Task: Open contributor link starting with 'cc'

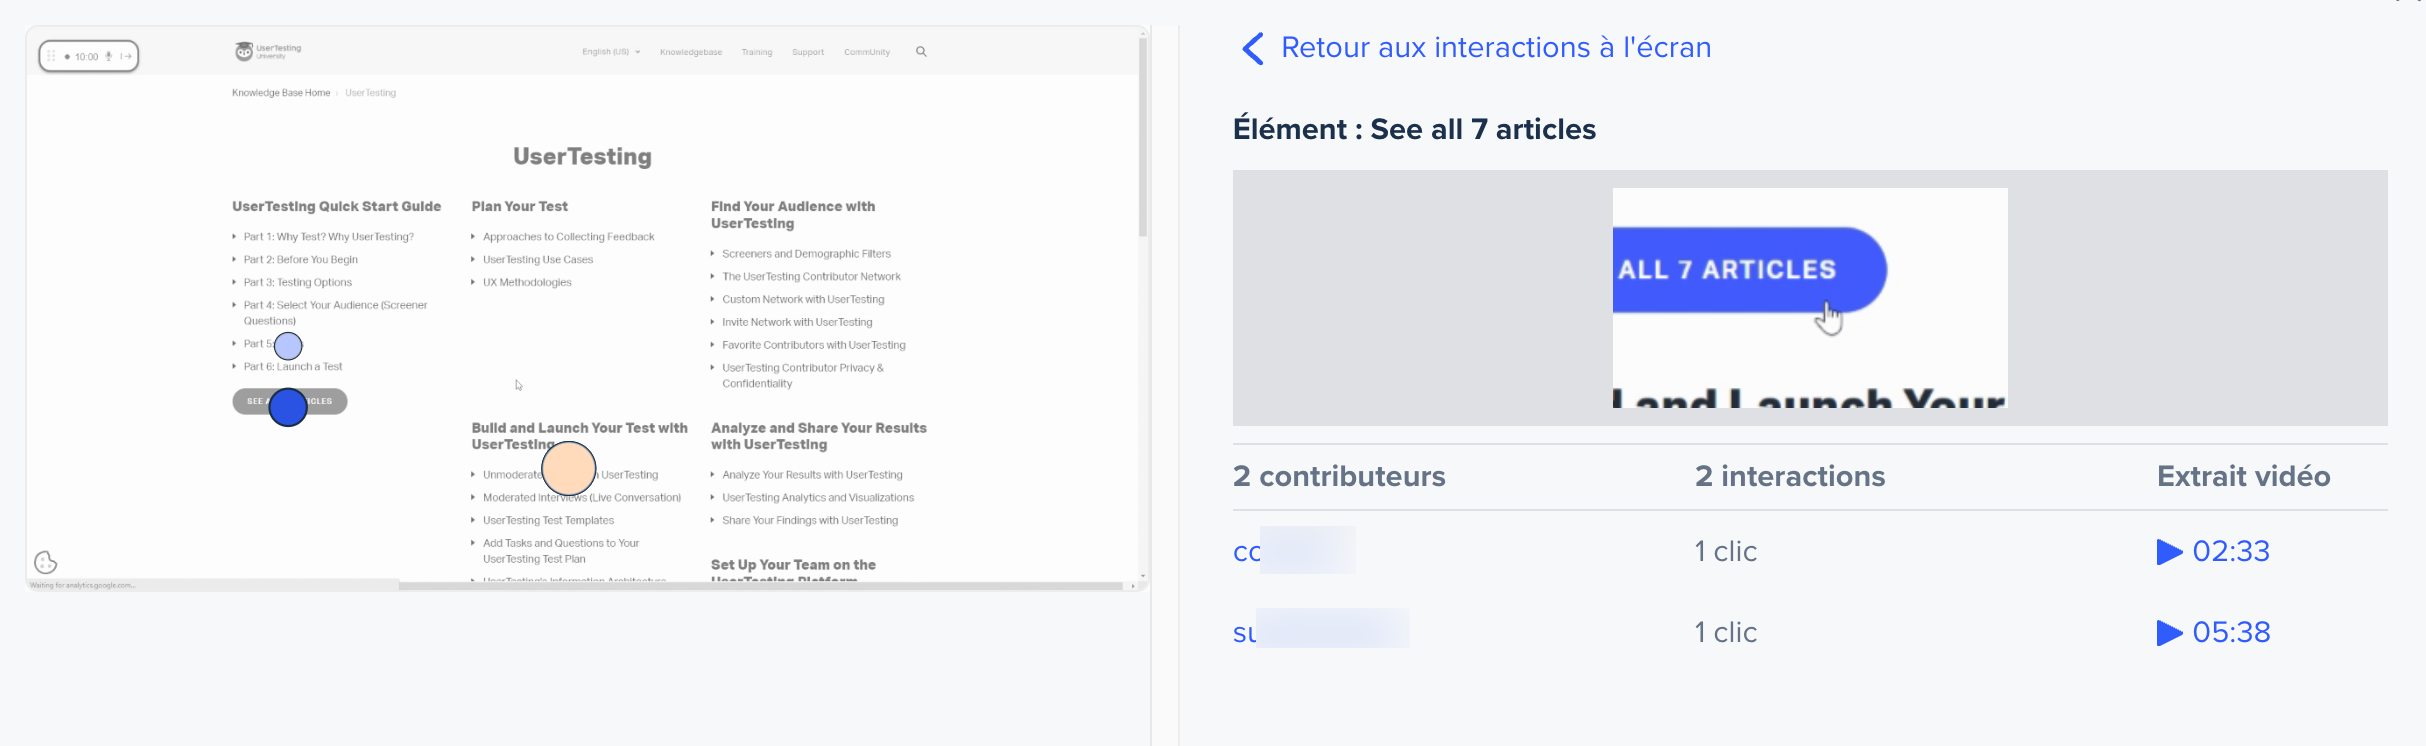Action: 1294,551
